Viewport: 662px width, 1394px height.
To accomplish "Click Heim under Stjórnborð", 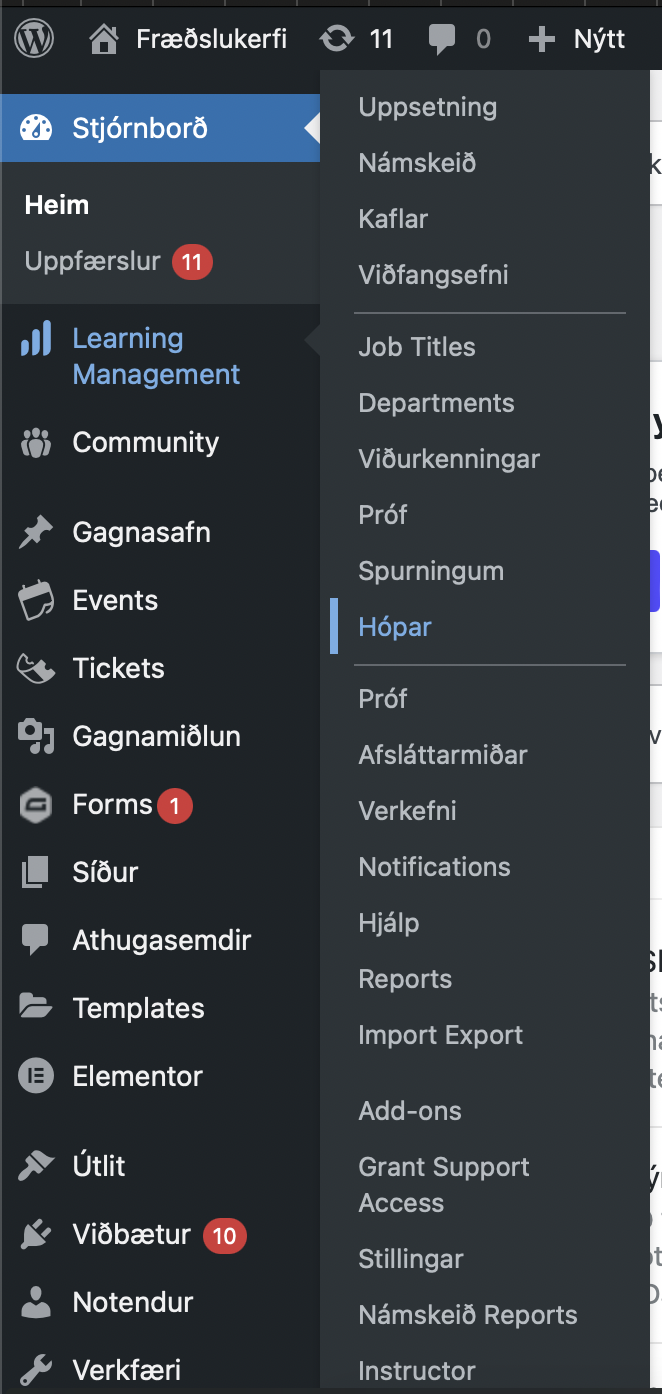I will coord(57,205).
